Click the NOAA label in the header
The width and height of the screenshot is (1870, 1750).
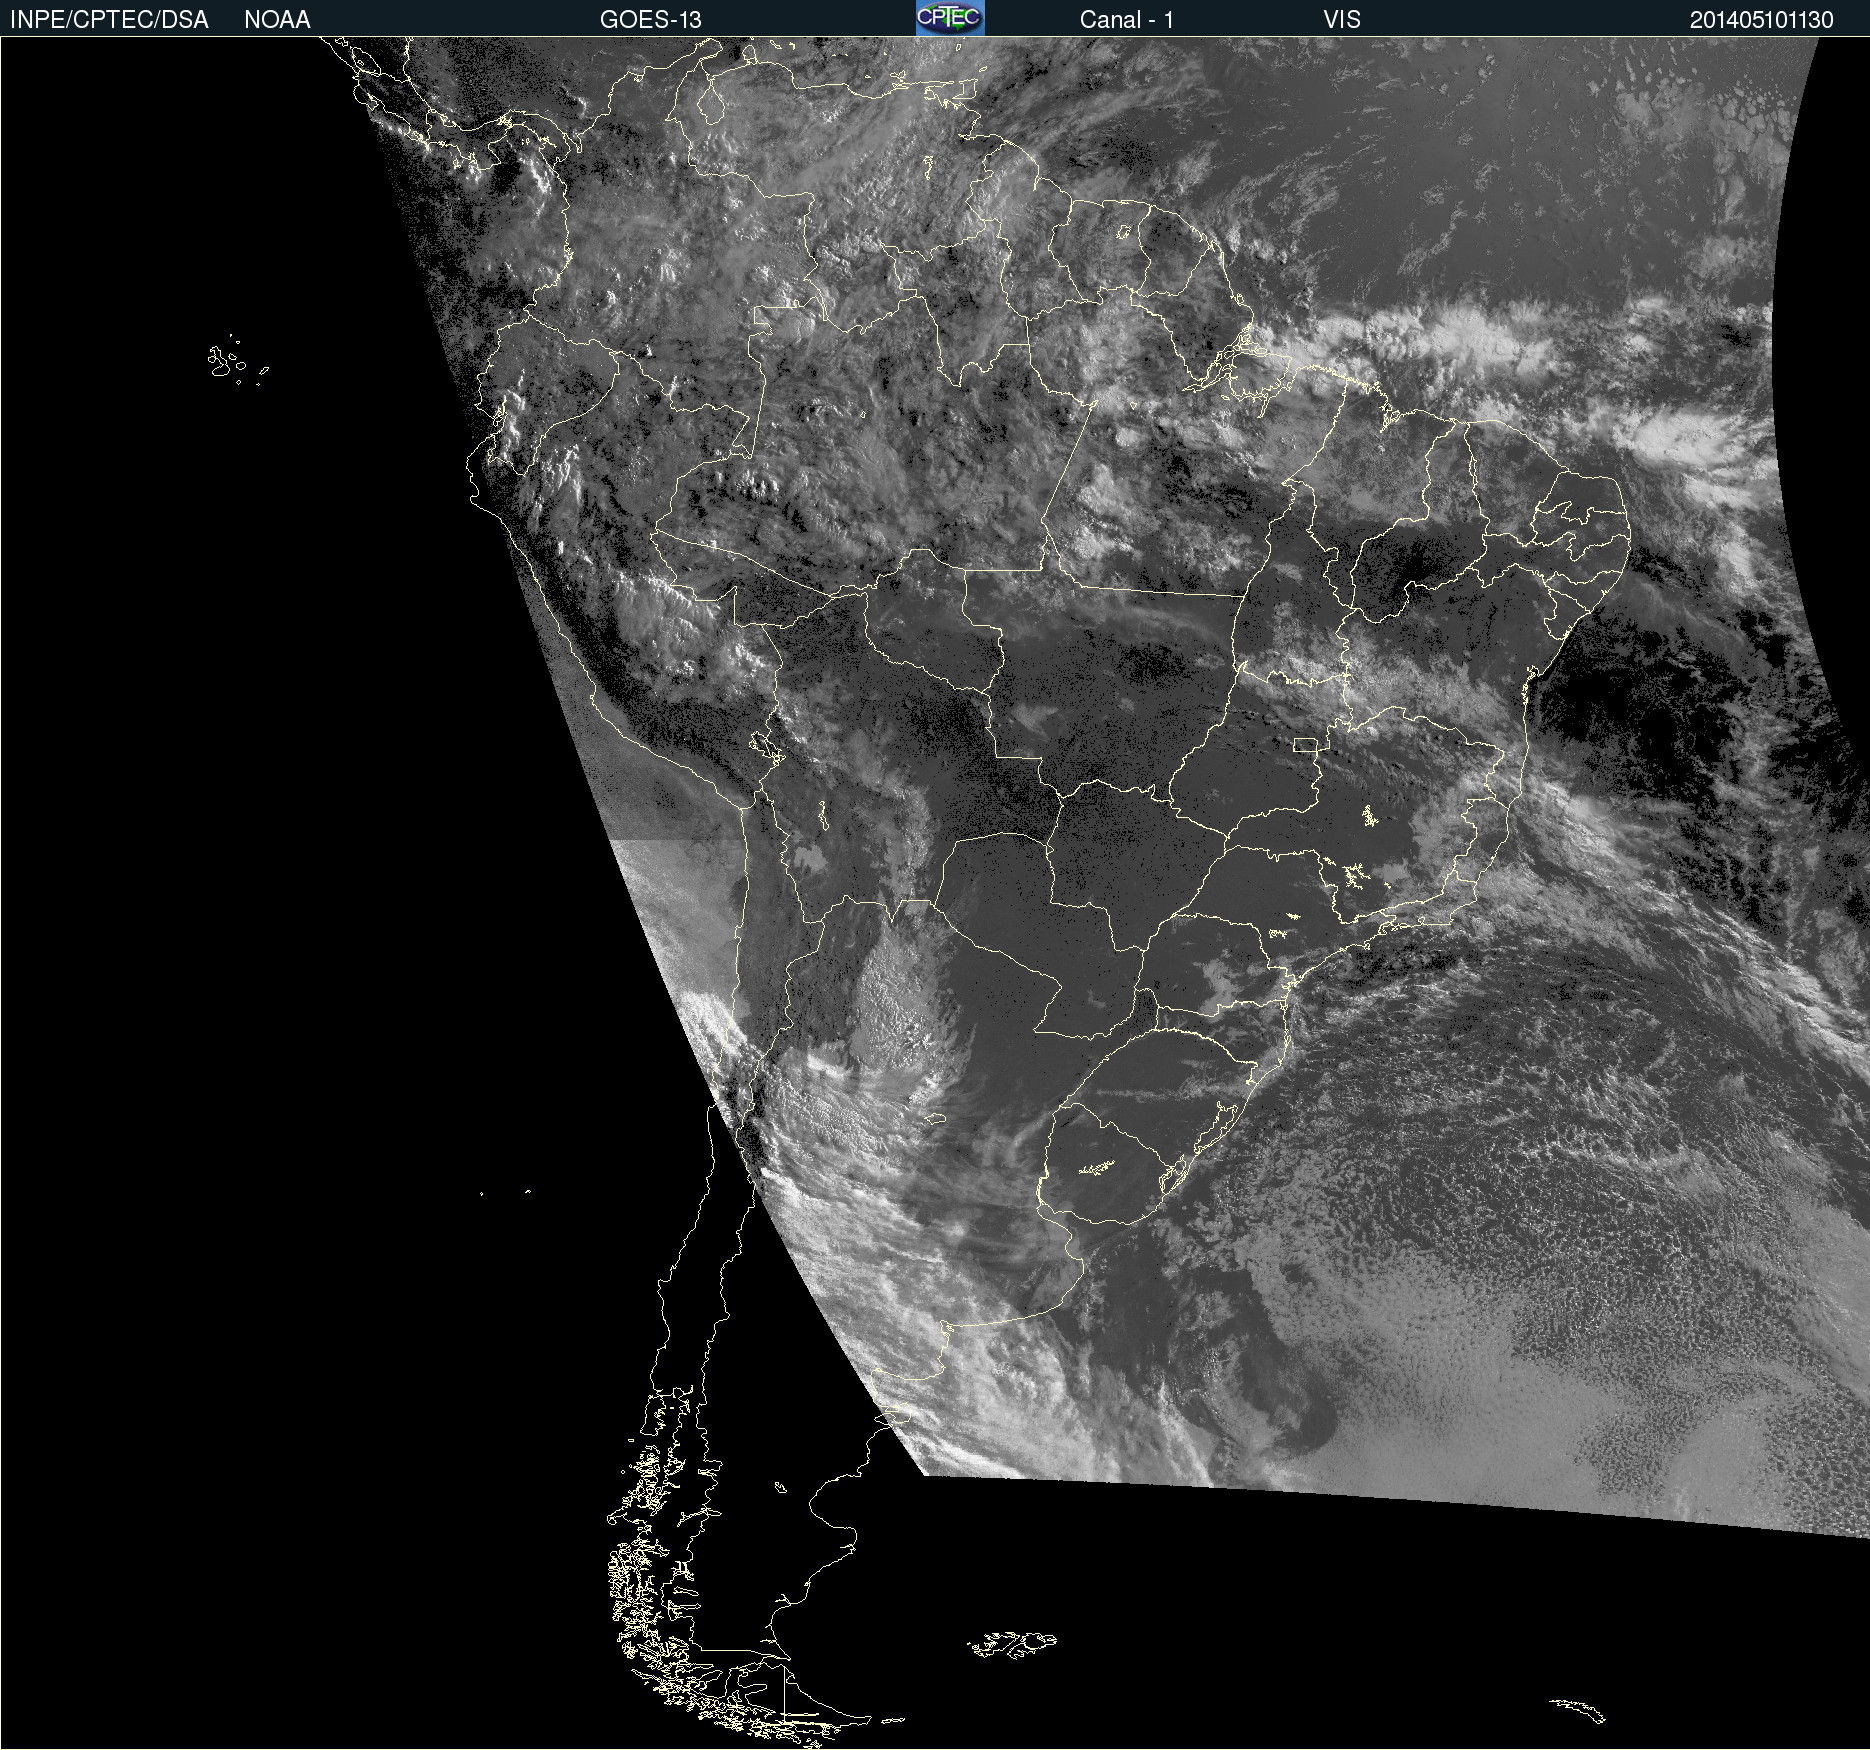(x=277, y=20)
